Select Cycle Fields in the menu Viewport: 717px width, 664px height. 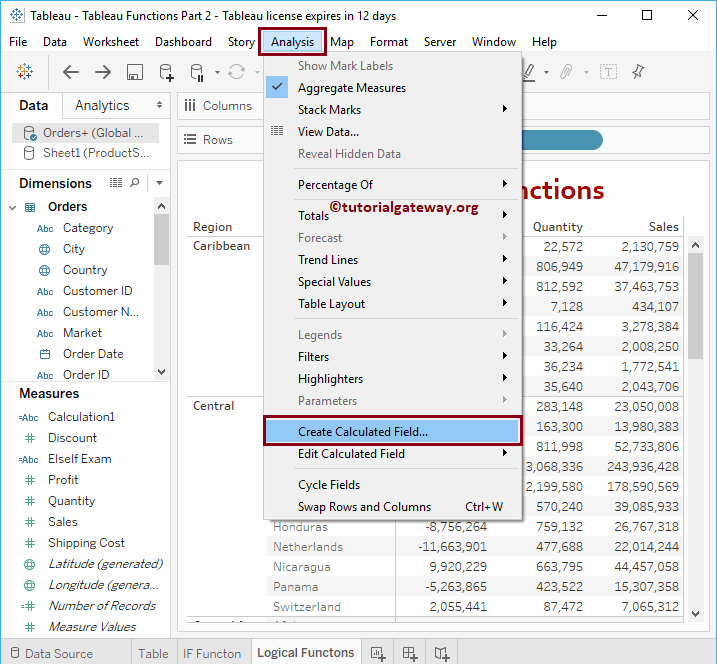pos(393,484)
